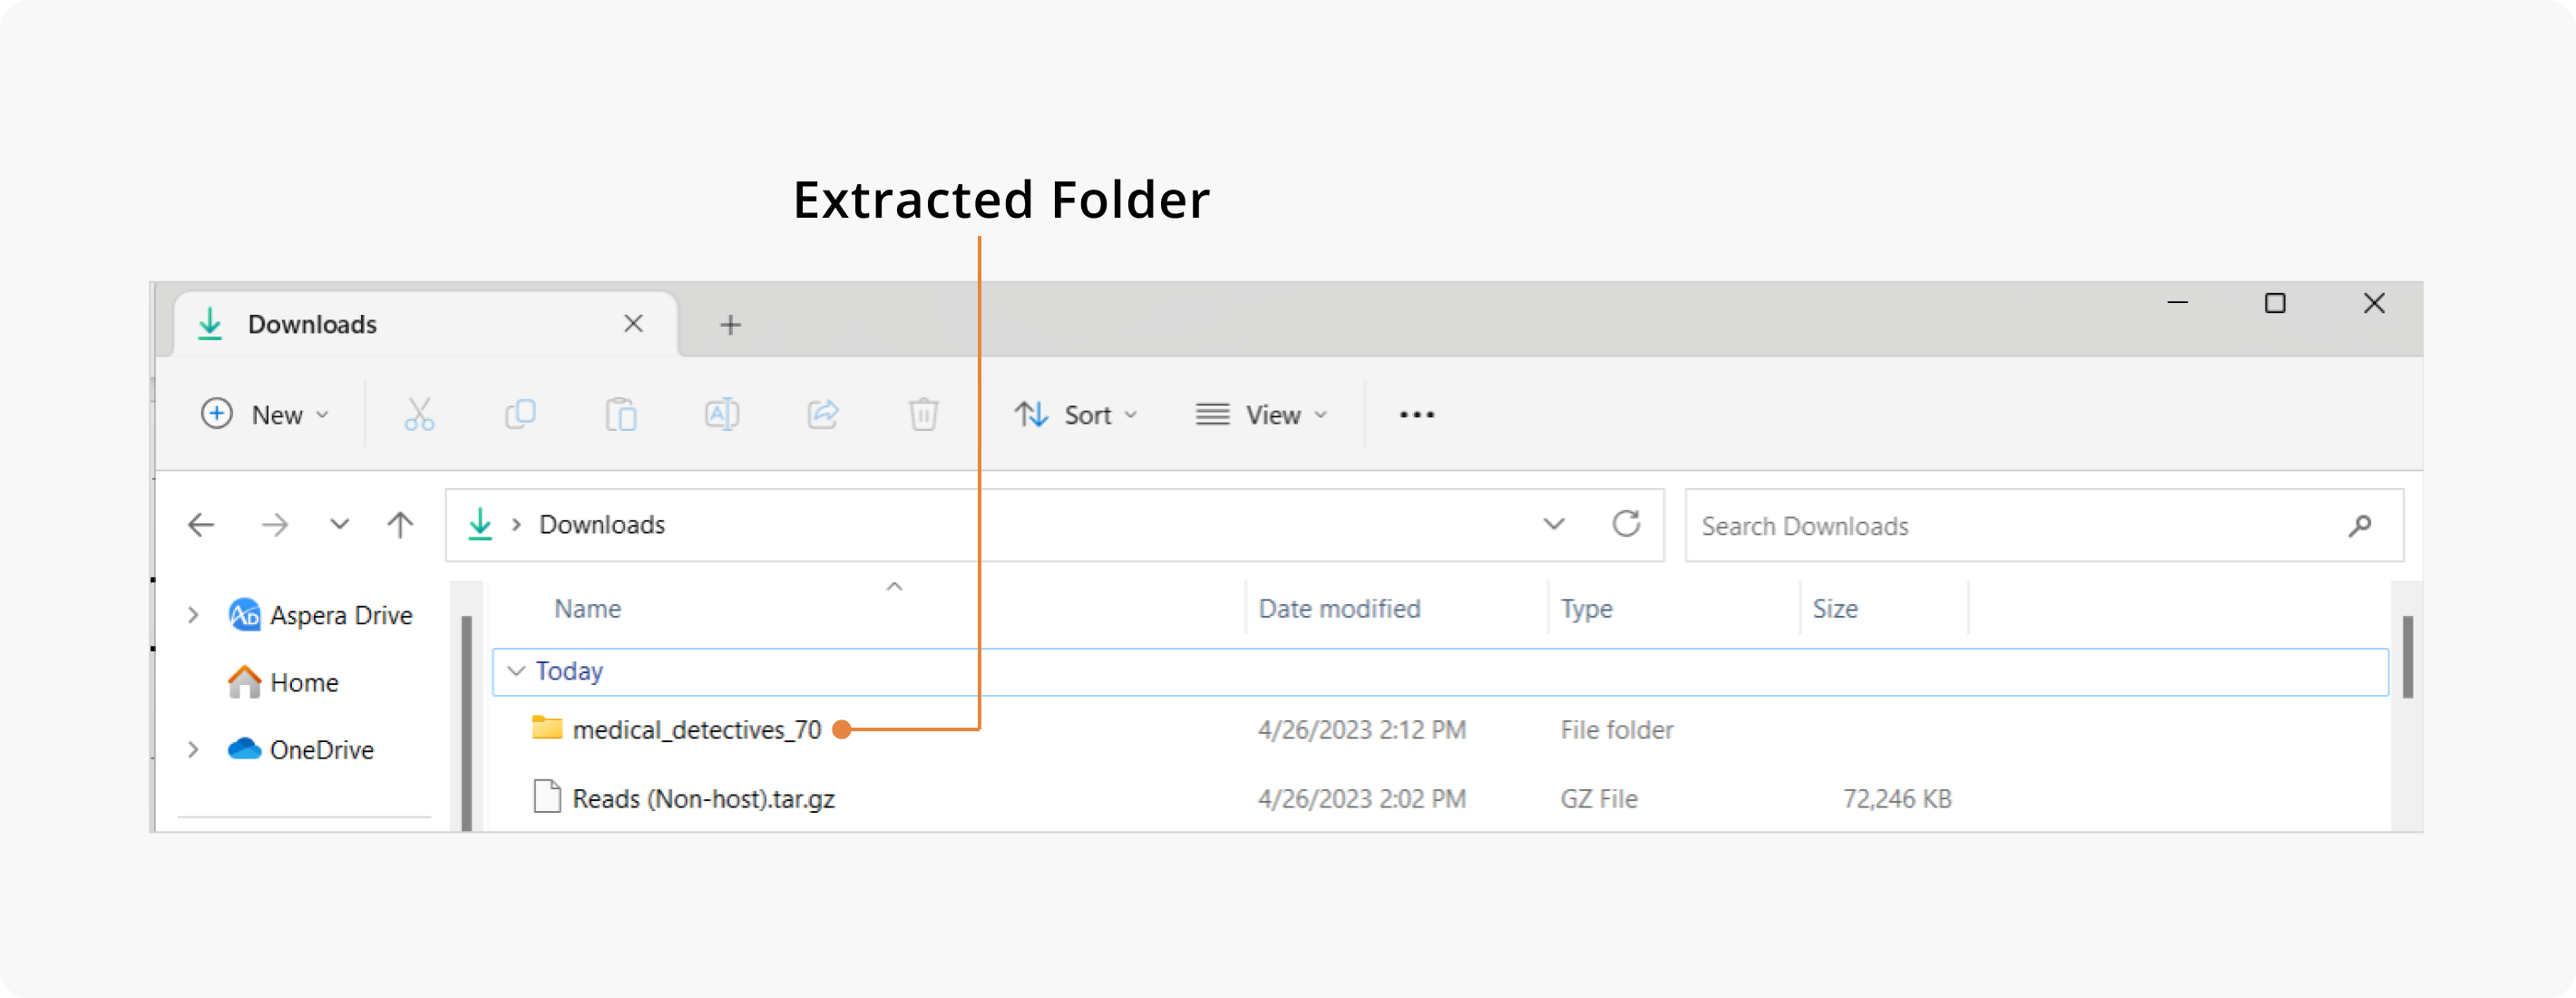This screenshot has width=2576, height=998.
Task: Click the Rename icon
Action: pyautogui.click(x=722, y=414)
